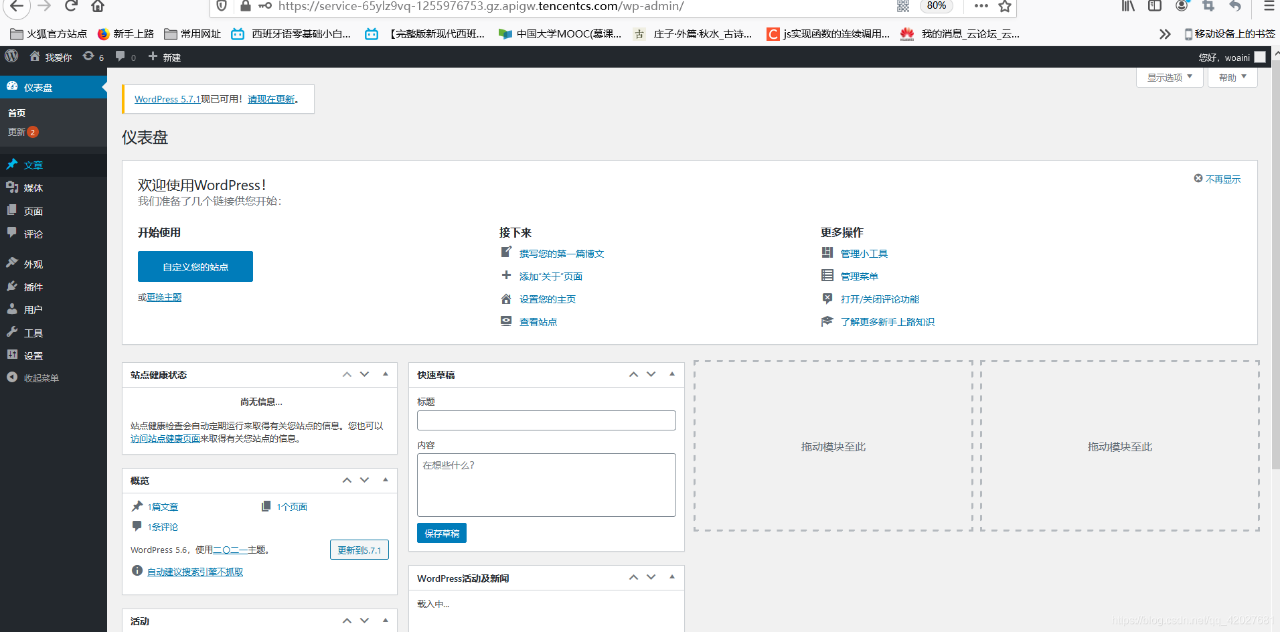This screenshot has width=1280, height=632.
Task: Go to the browser home page icon
Action: [98, 6]
